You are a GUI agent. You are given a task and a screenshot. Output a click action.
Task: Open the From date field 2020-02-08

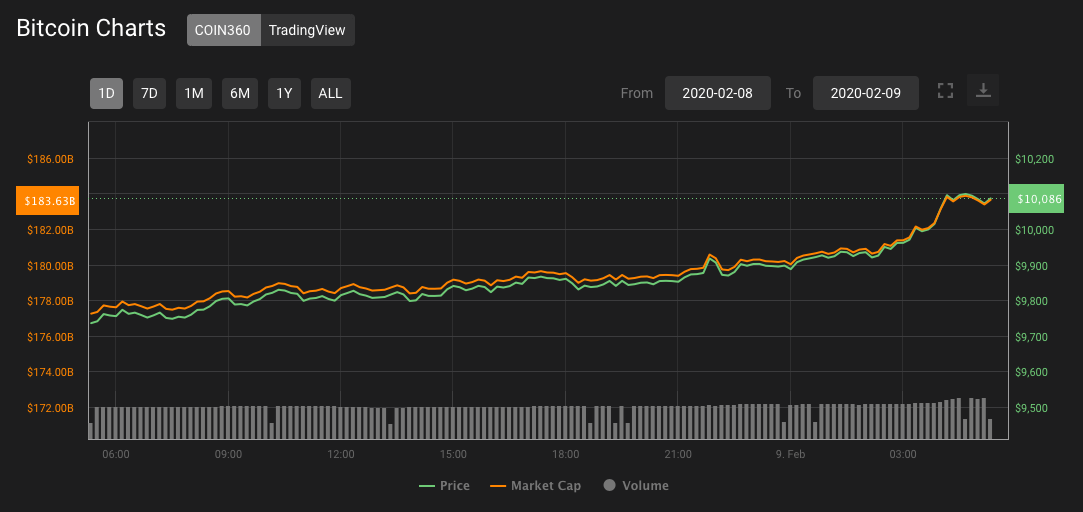[x=718, y=93]
